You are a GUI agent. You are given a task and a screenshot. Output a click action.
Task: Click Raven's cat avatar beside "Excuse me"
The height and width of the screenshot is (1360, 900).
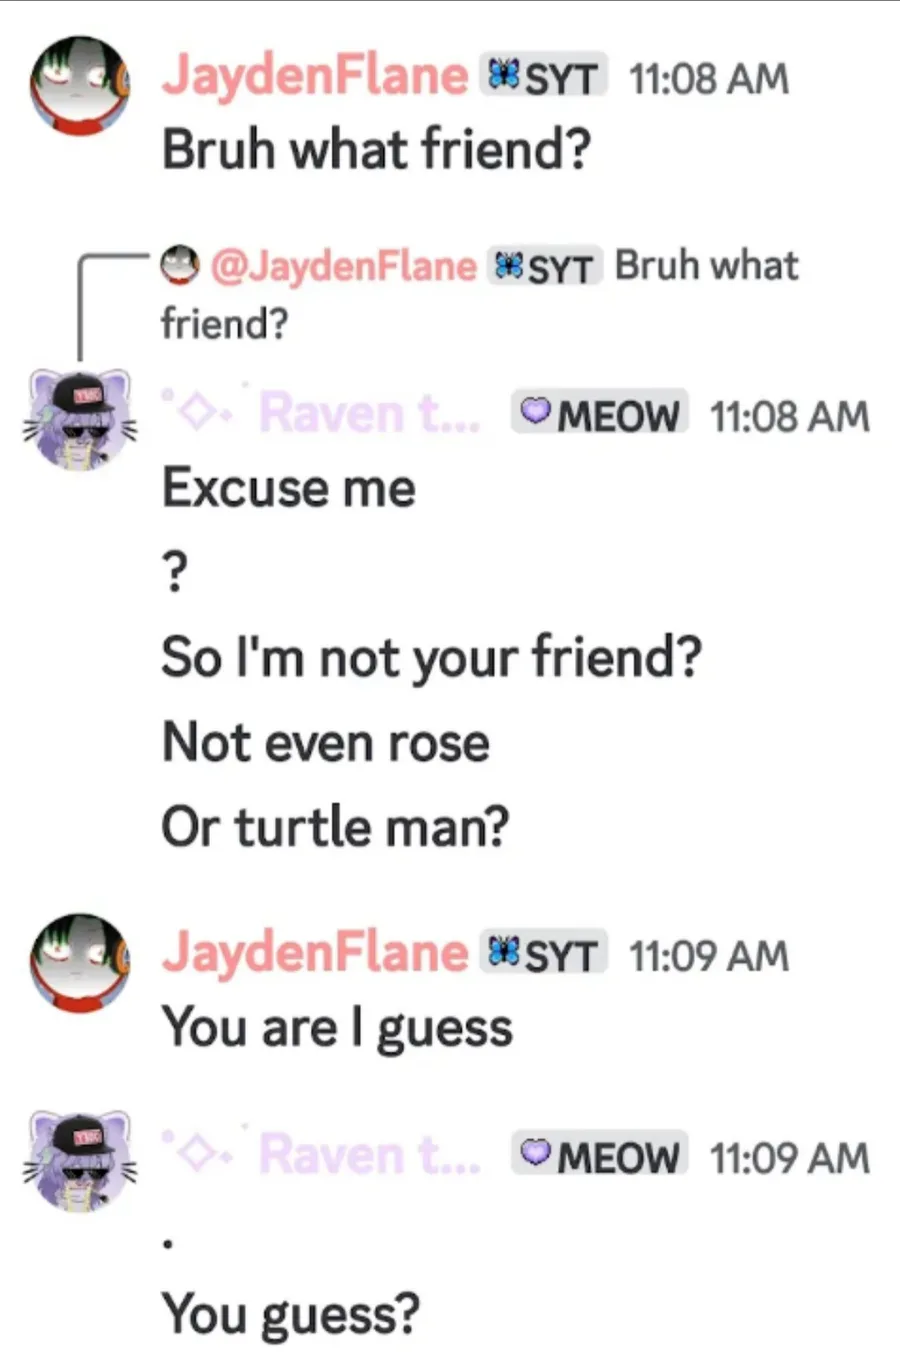click(80, 420)
